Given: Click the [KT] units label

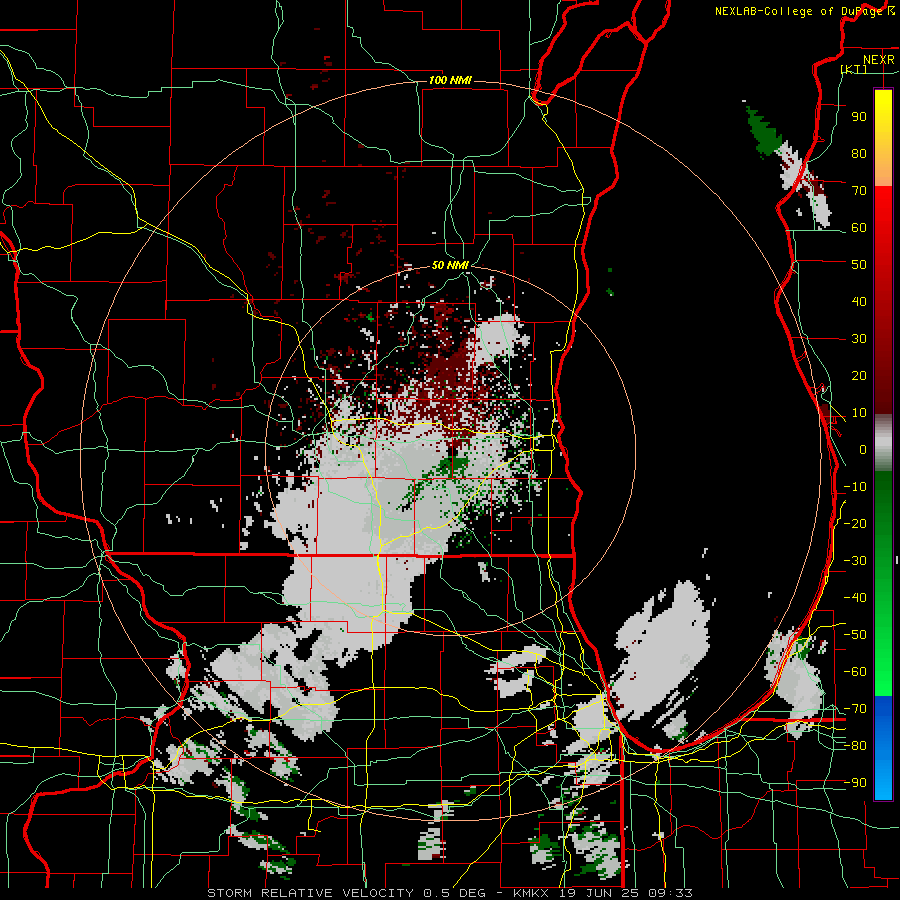Looking at the screenshot, I should pyautogui.click(x=854, y=69).
